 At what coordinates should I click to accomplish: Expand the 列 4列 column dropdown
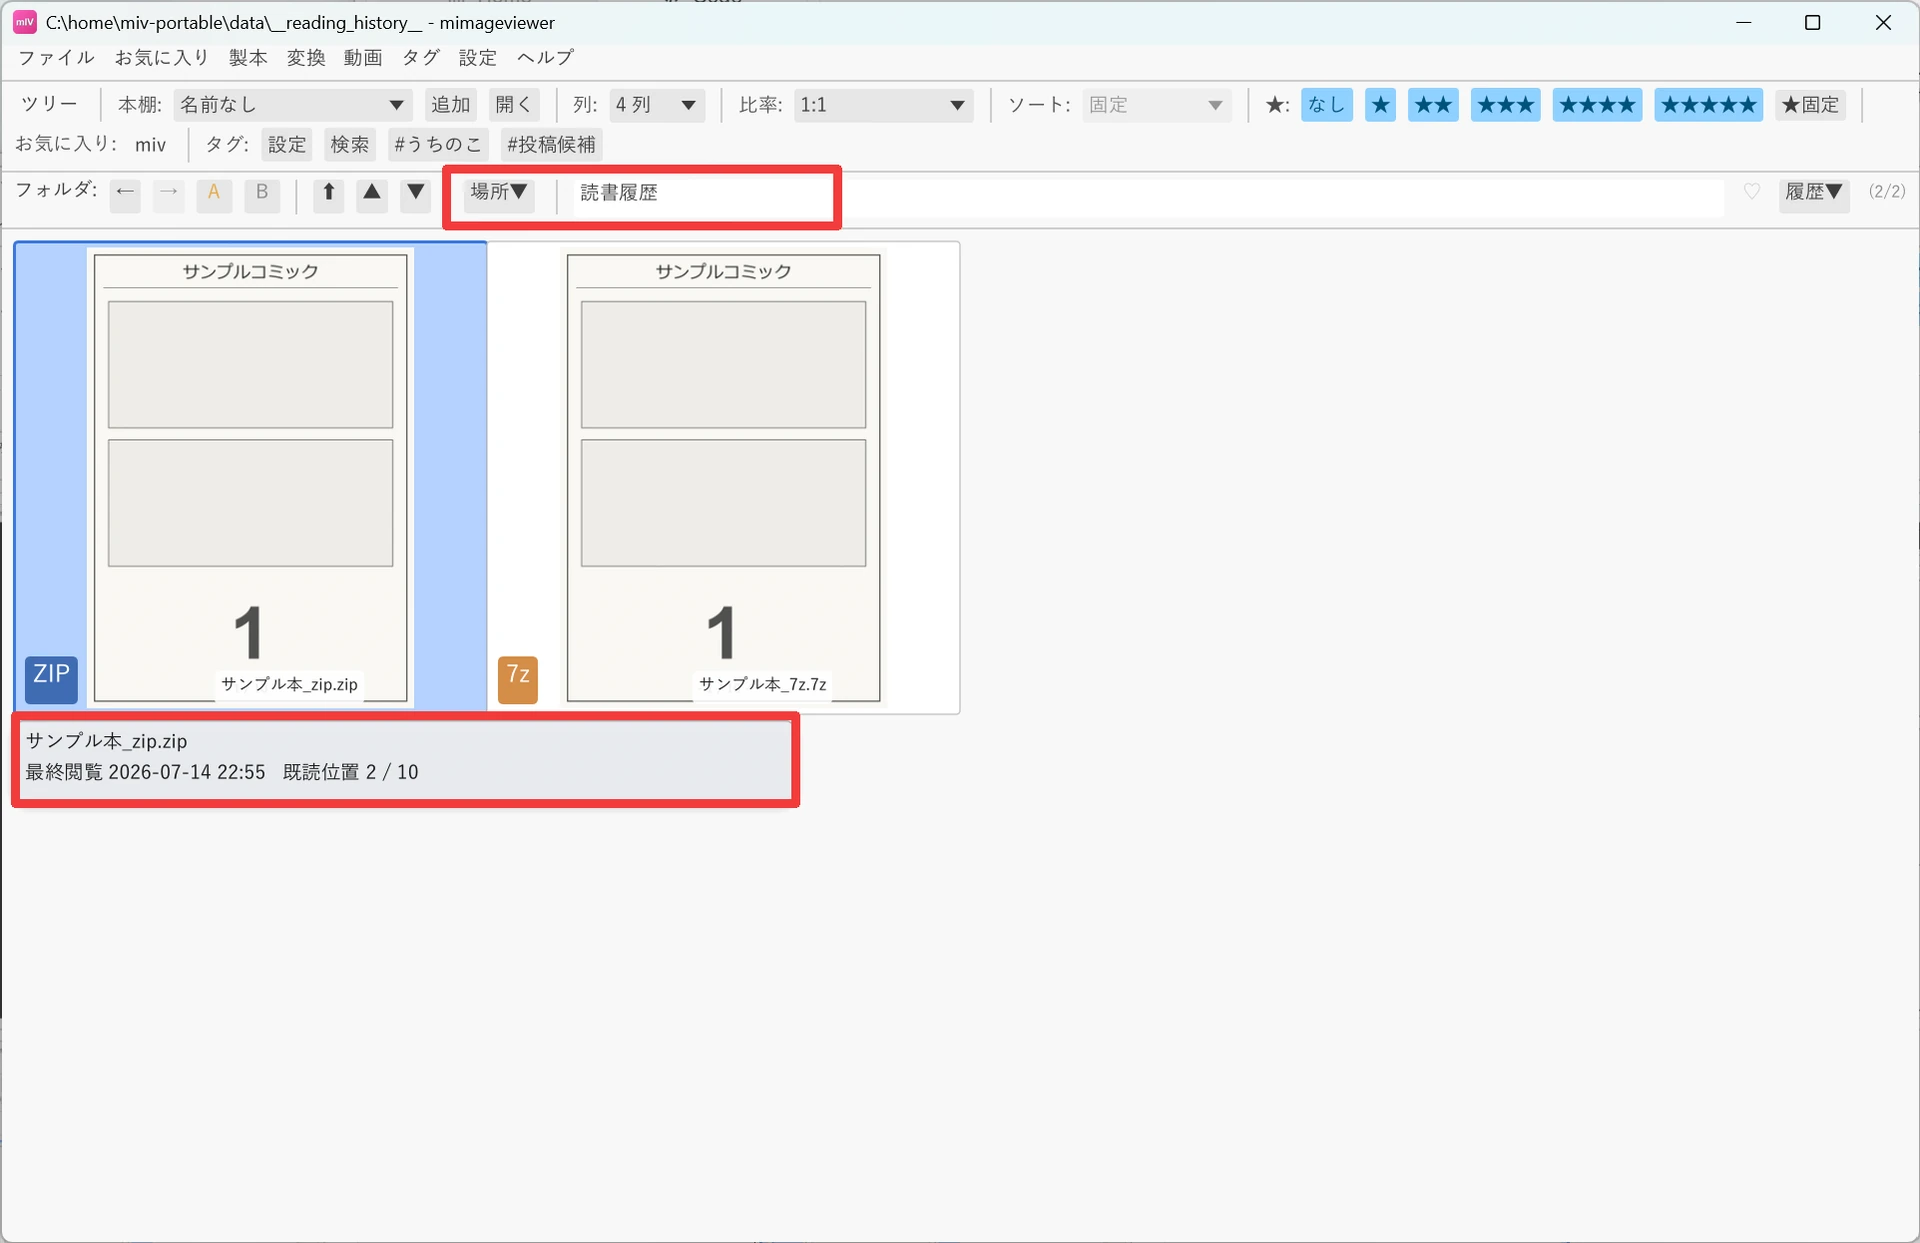click(657, 105)
